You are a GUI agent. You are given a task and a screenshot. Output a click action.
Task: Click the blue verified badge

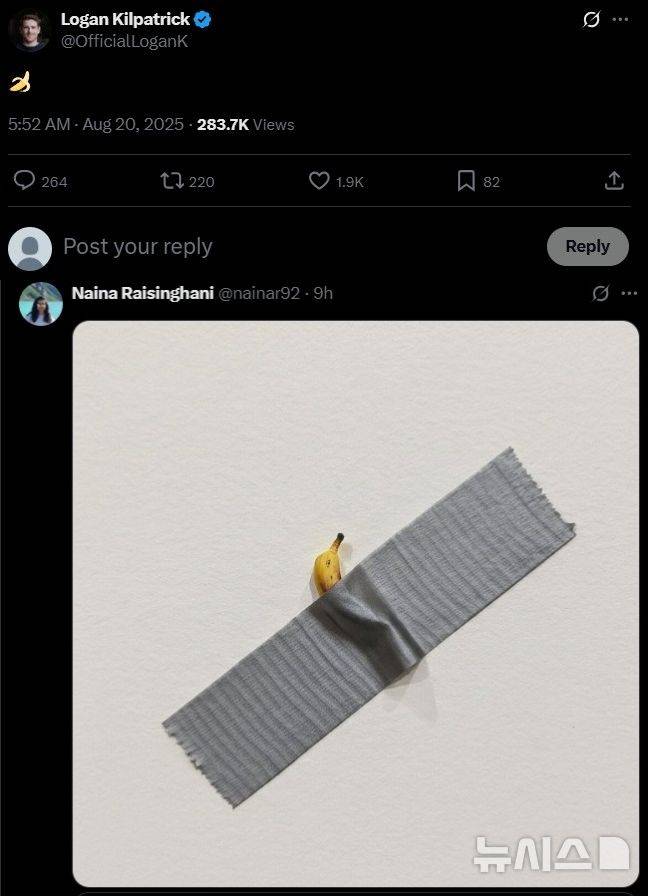point(203,19)
